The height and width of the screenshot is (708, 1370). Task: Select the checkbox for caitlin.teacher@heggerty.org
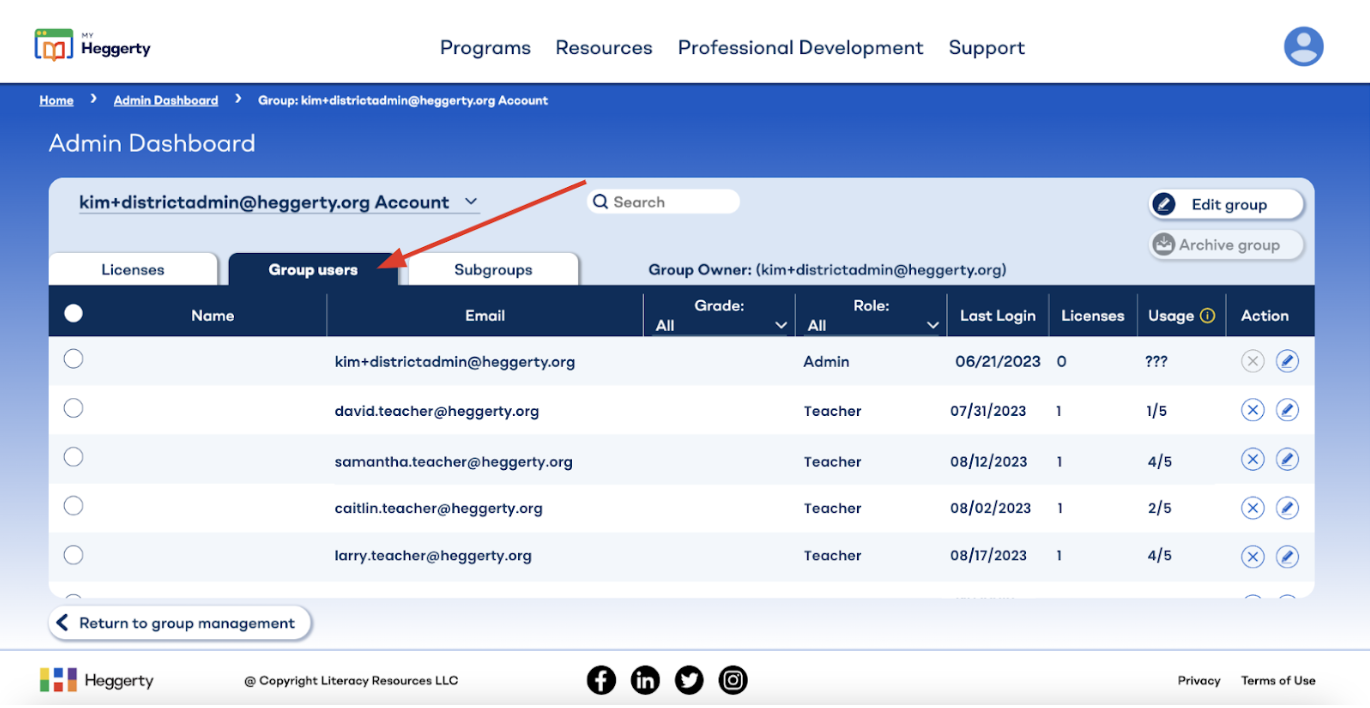[x=73, y=506]
